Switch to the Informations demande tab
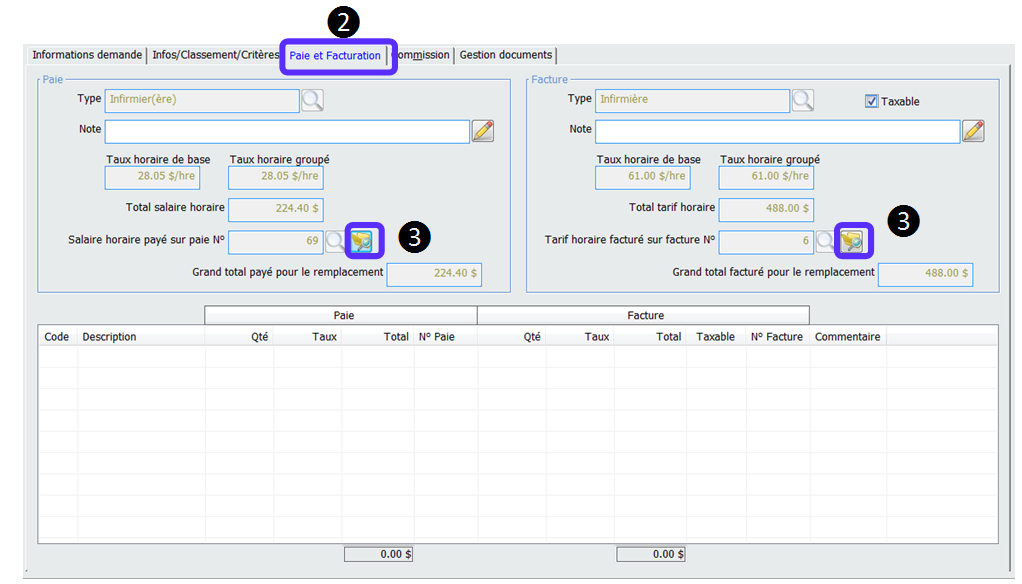The image size is (1022, 584). [87, 55]
